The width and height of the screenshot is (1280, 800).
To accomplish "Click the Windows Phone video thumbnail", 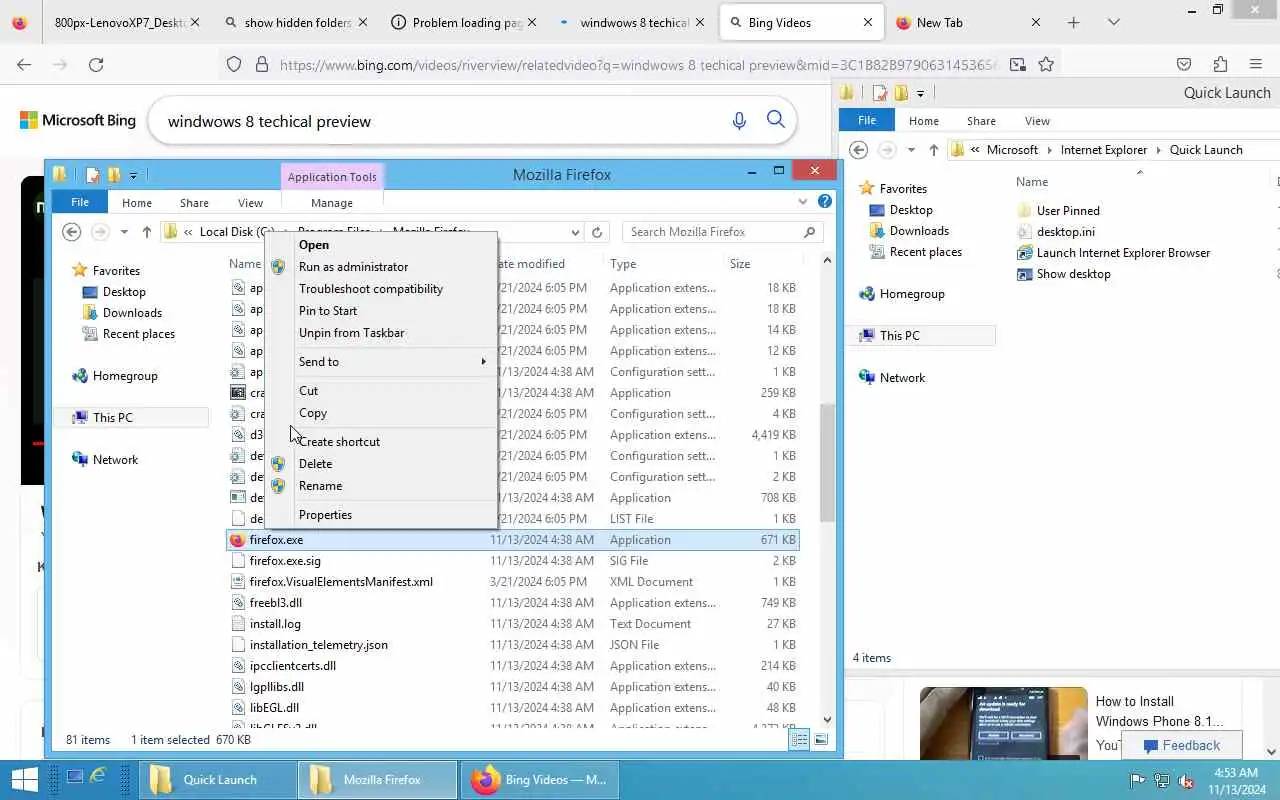I will point(1003,723).
